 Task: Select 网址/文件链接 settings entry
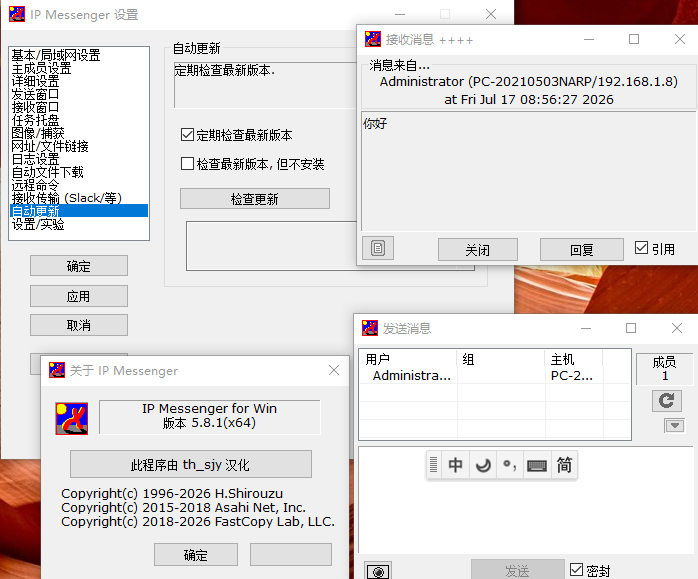[79, 146]
